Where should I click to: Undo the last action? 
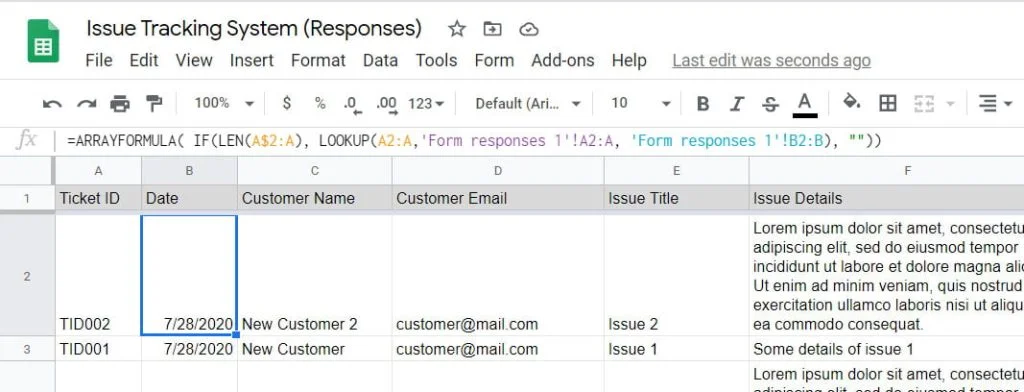pos(52,103)
